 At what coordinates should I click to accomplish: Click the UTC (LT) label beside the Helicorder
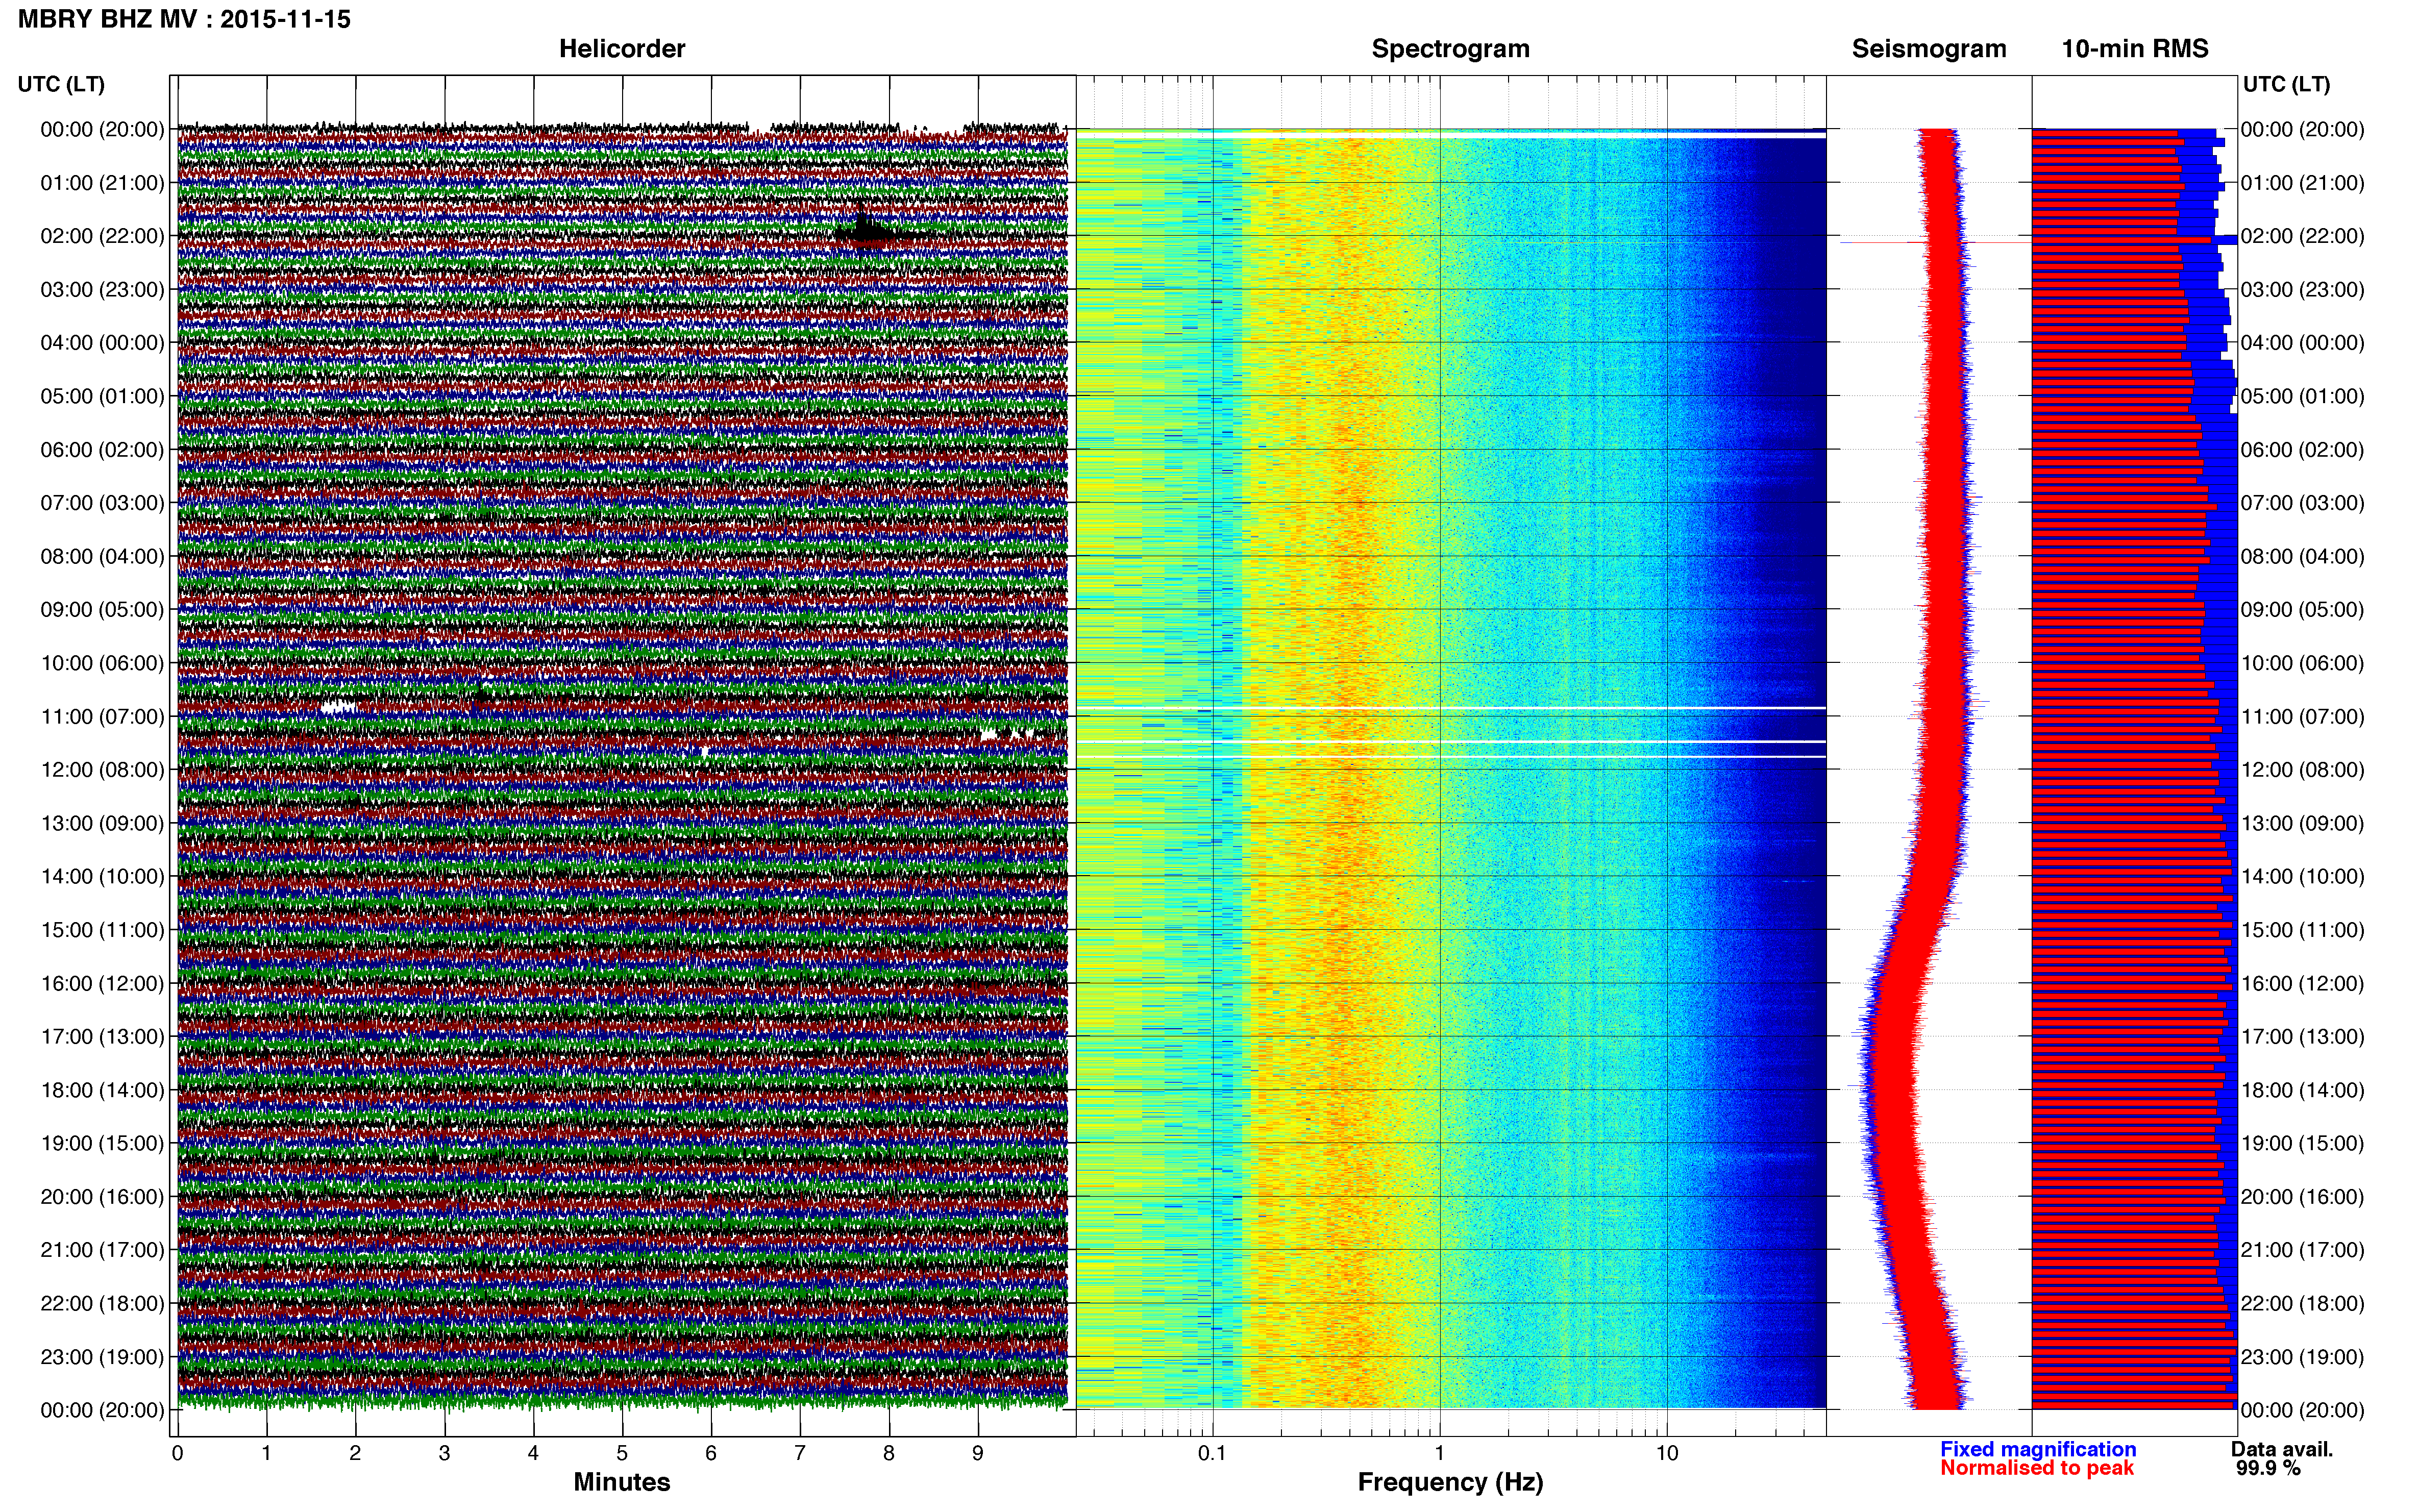click(x=61, y=84)
